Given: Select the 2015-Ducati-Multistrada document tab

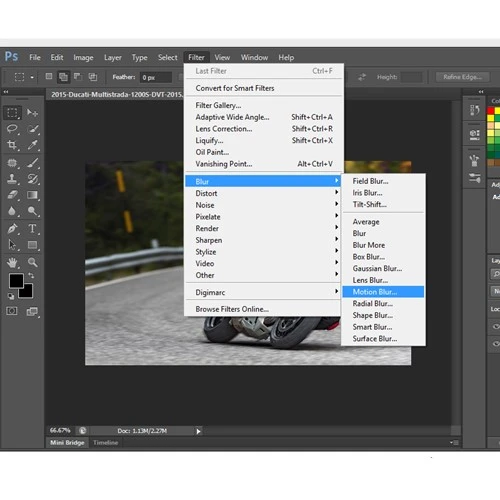Looking at the screenshot, I should click(x=117, y=95).
